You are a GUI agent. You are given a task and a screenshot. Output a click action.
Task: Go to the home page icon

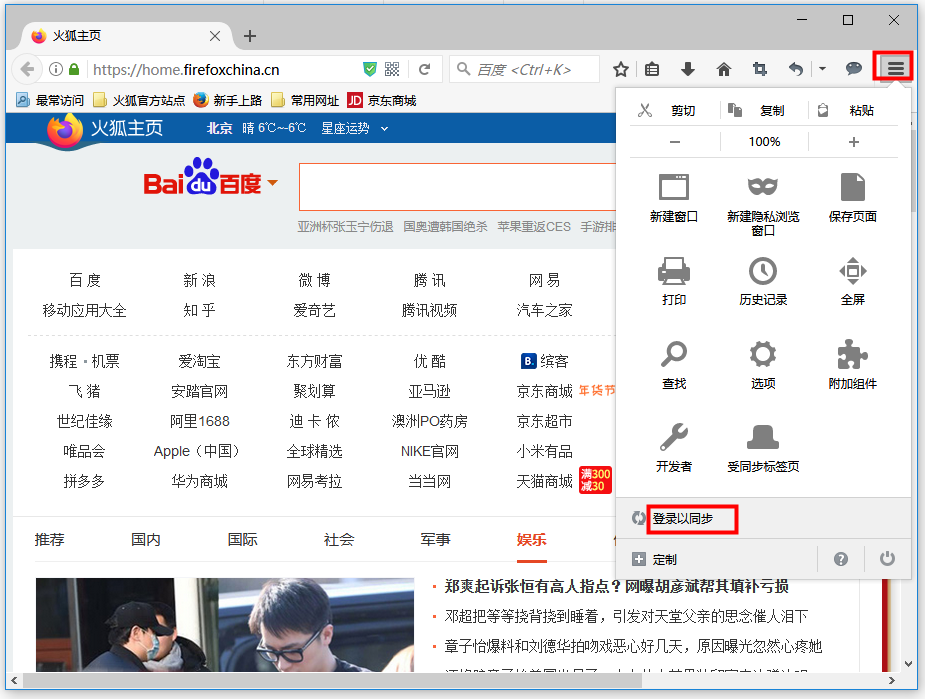(x=724, y=69)
